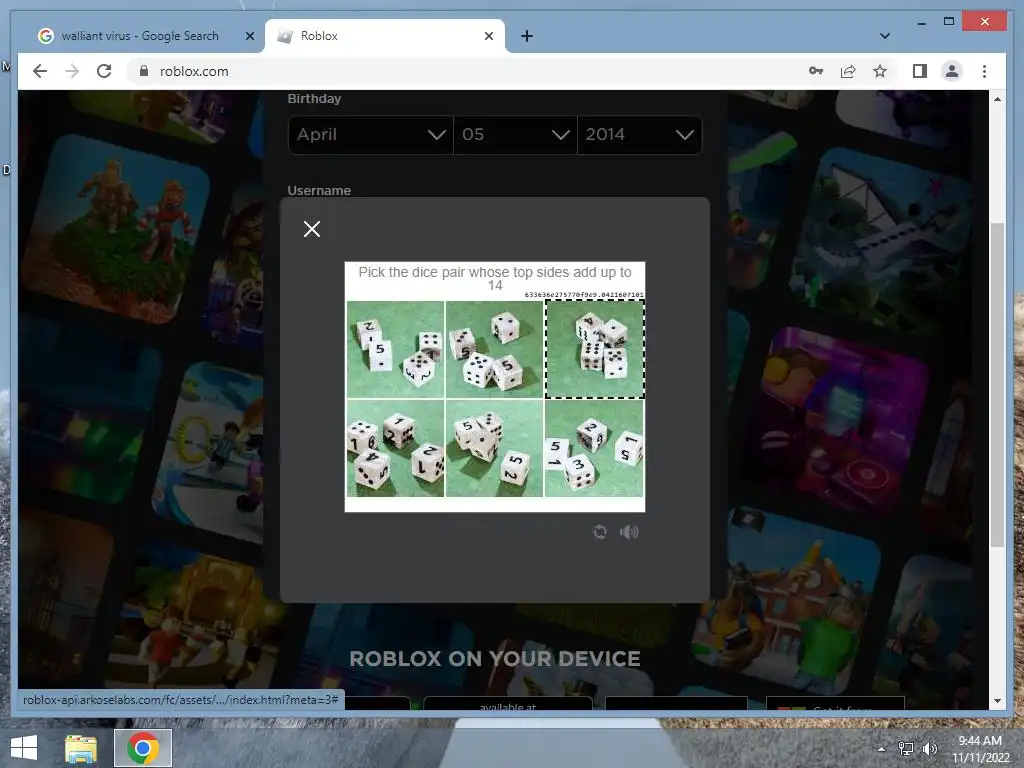Select the bottom-left dice image
Viewport: 1024px width, 768px height.
tap(395, 449)
